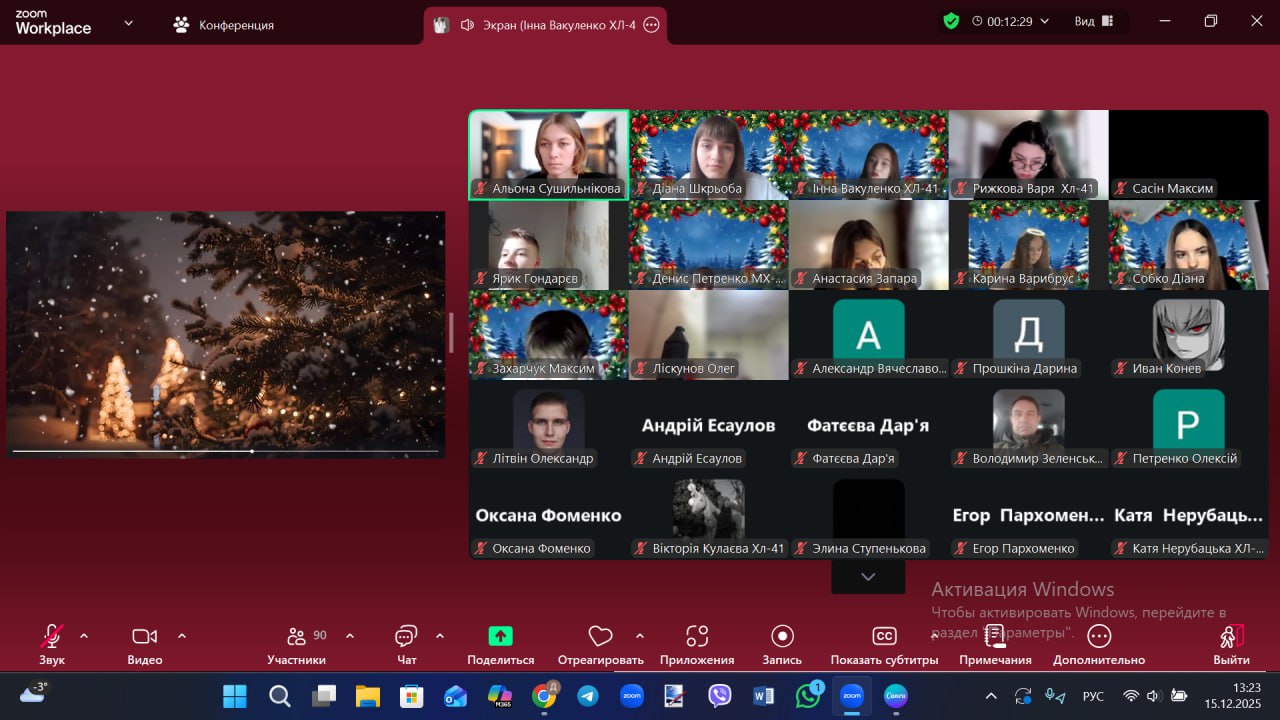Toggle camera with Видео button

pyautogui.click(x=145, y=637)
